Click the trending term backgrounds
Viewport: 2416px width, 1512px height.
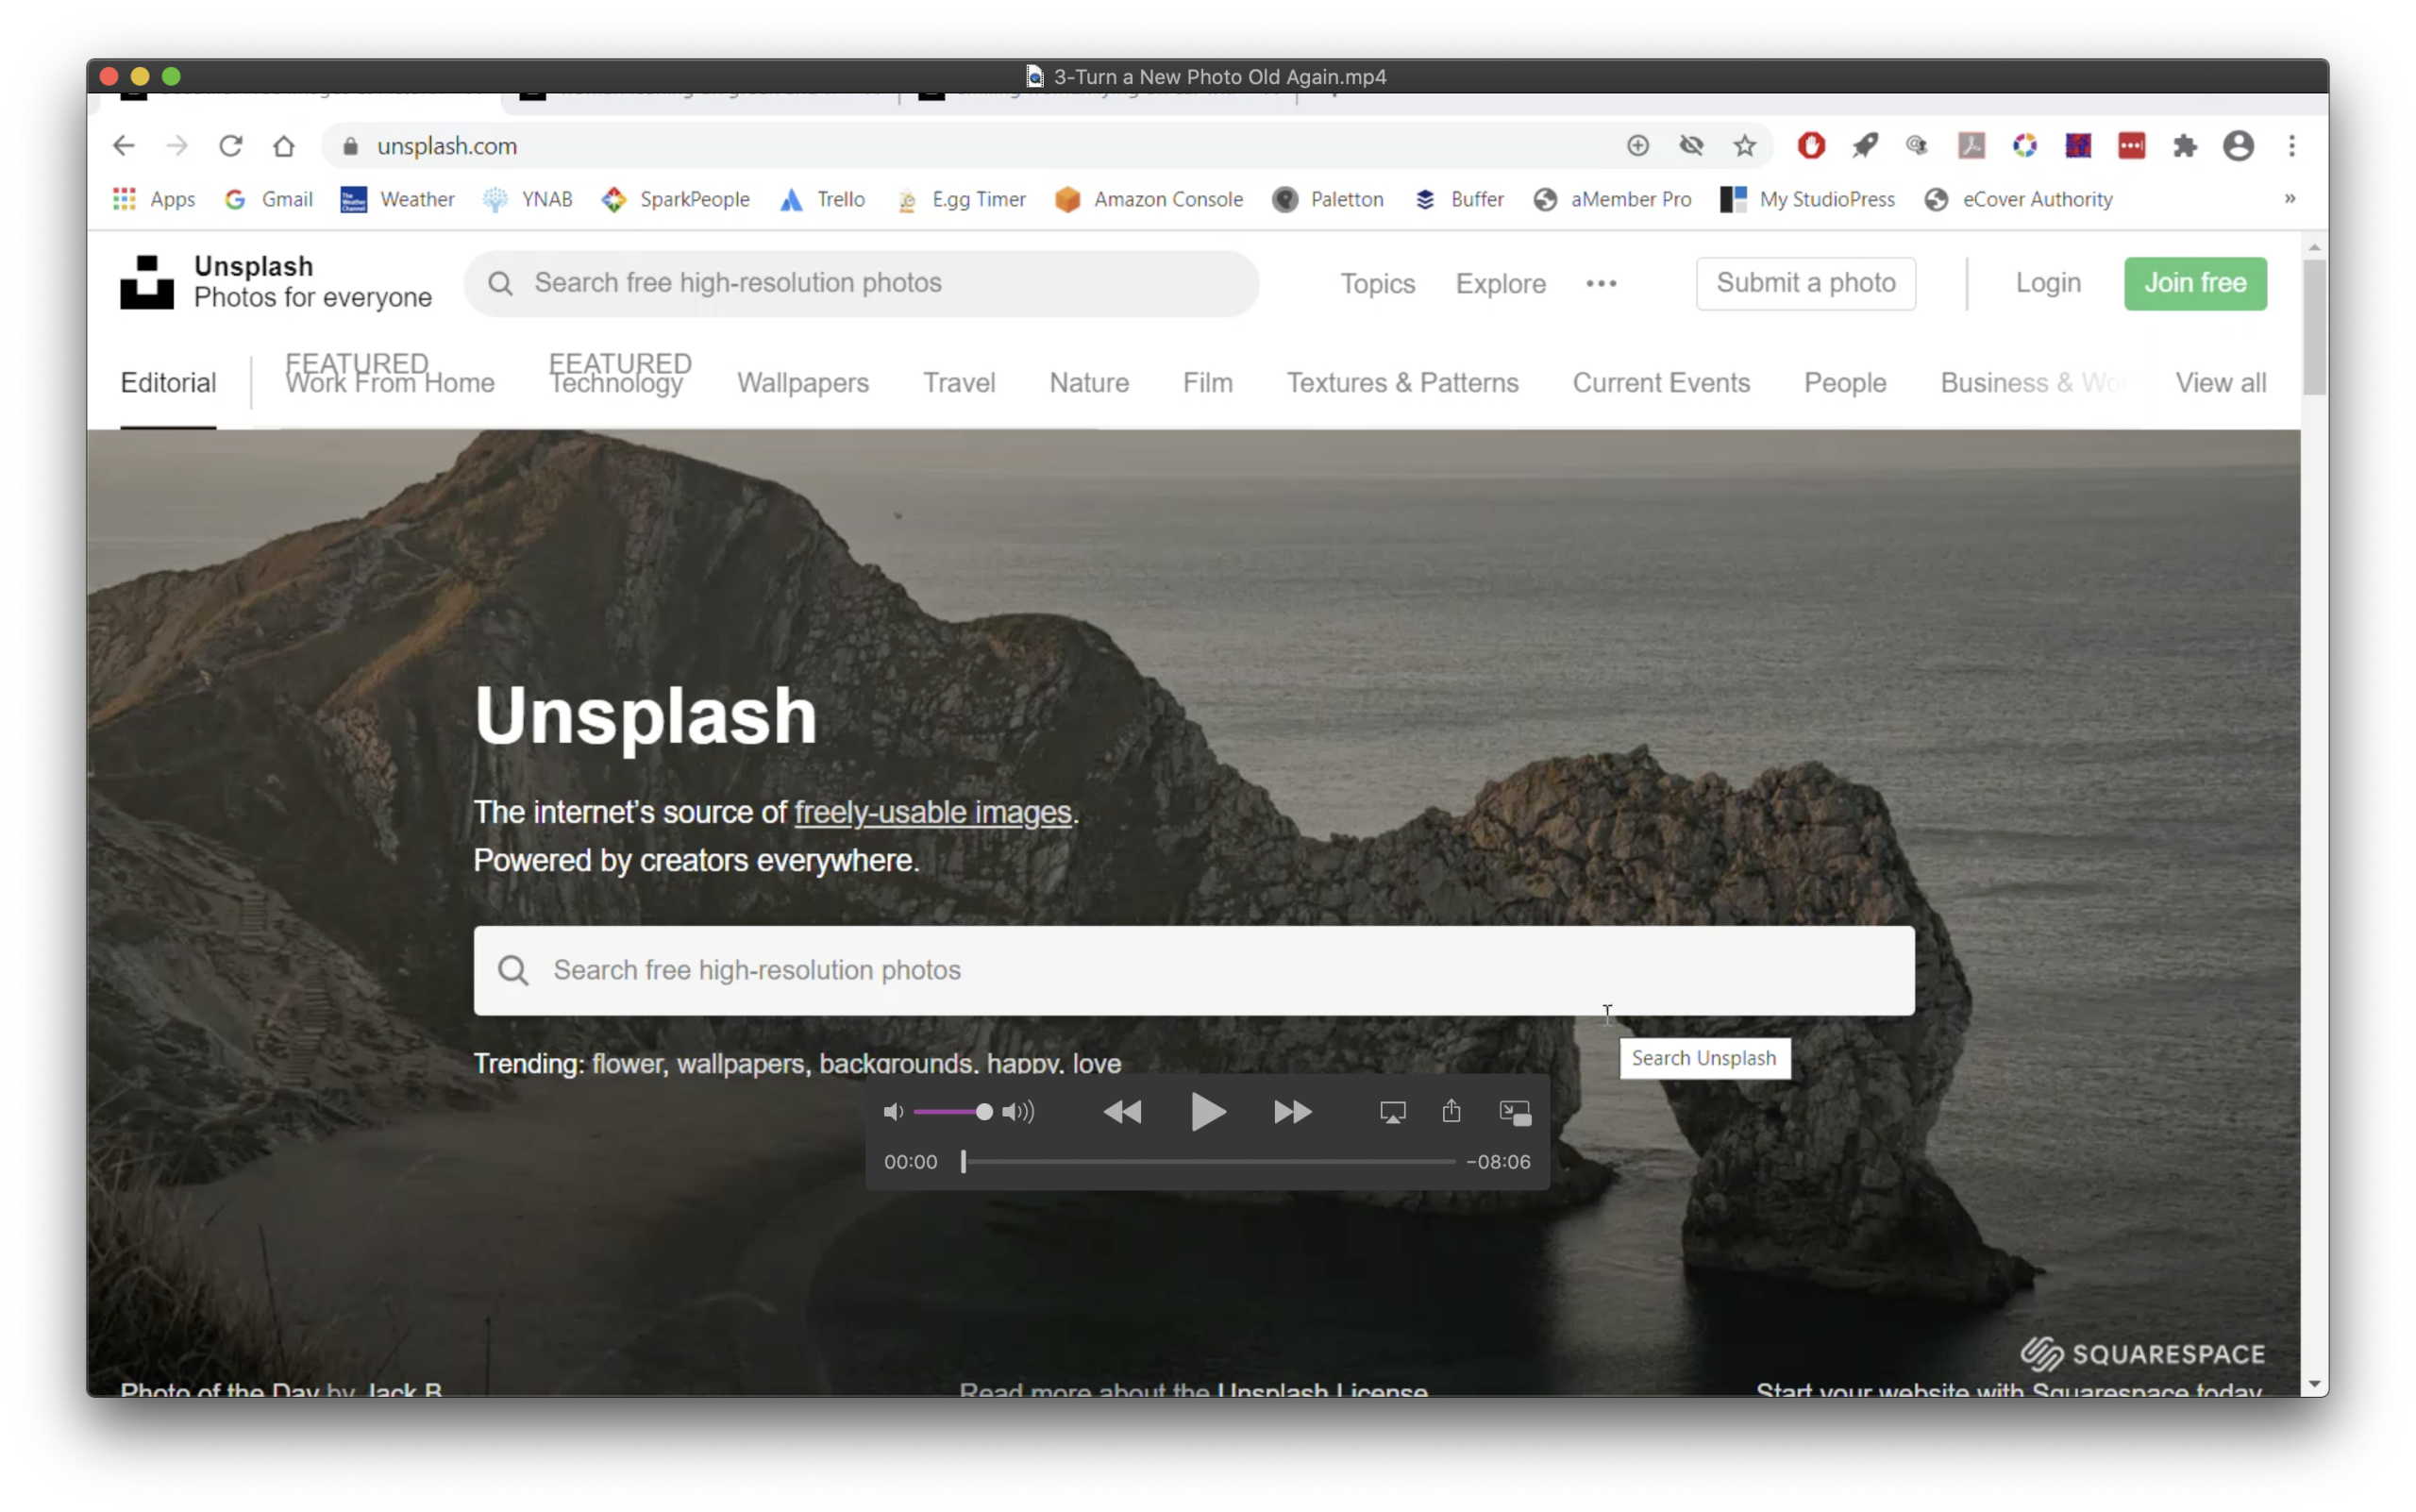(x=895, y=1063)
